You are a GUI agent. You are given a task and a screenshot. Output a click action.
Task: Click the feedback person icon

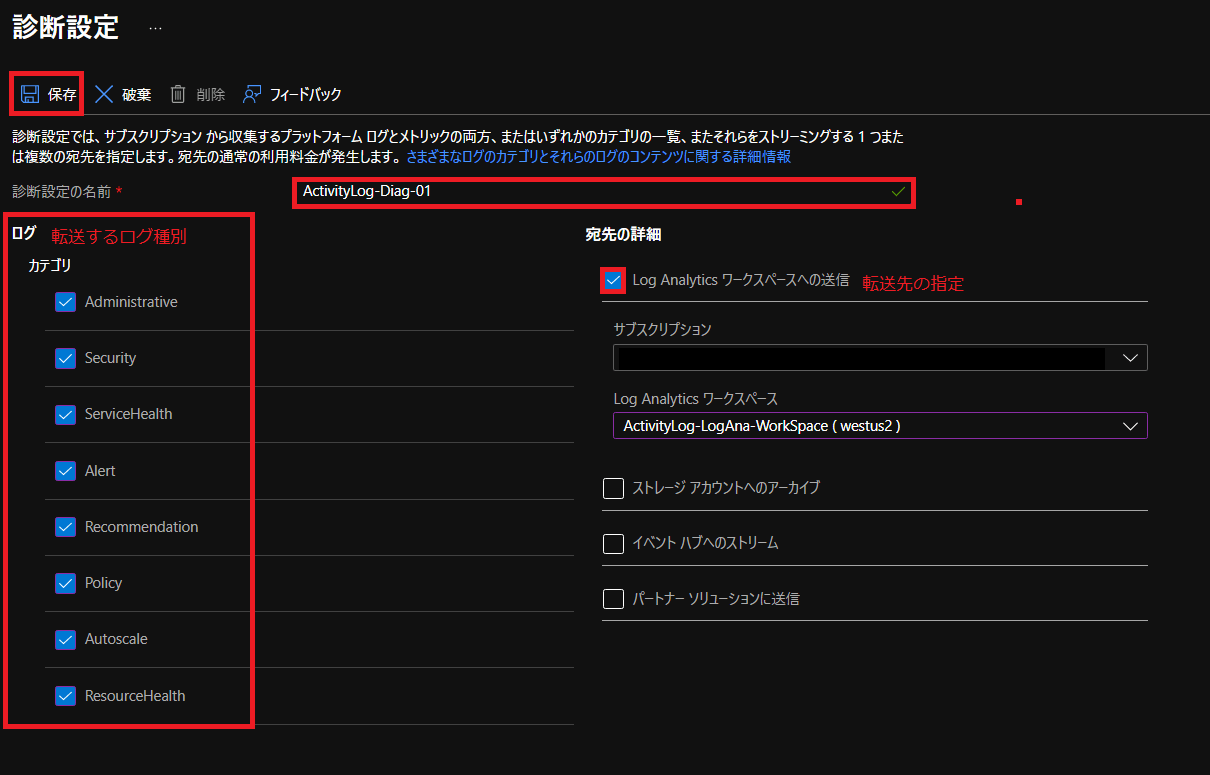point(252,95)
